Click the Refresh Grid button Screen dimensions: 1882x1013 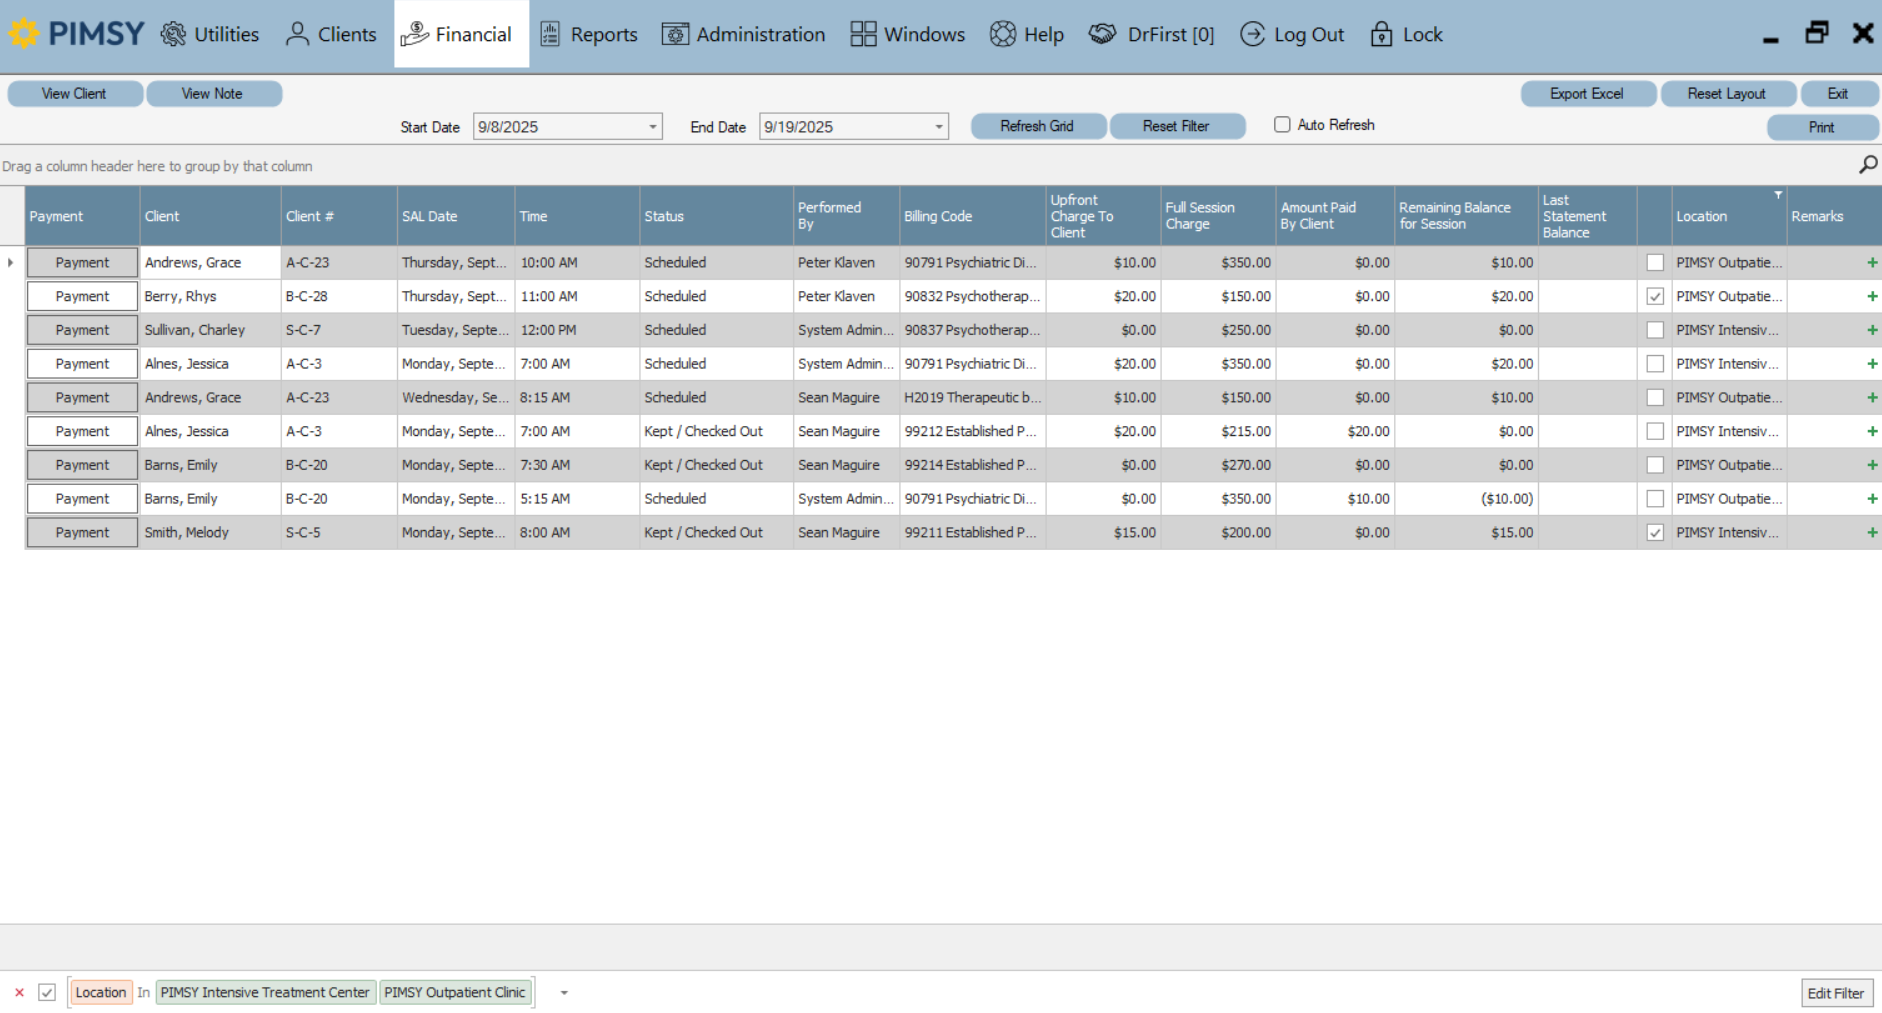1037,126
